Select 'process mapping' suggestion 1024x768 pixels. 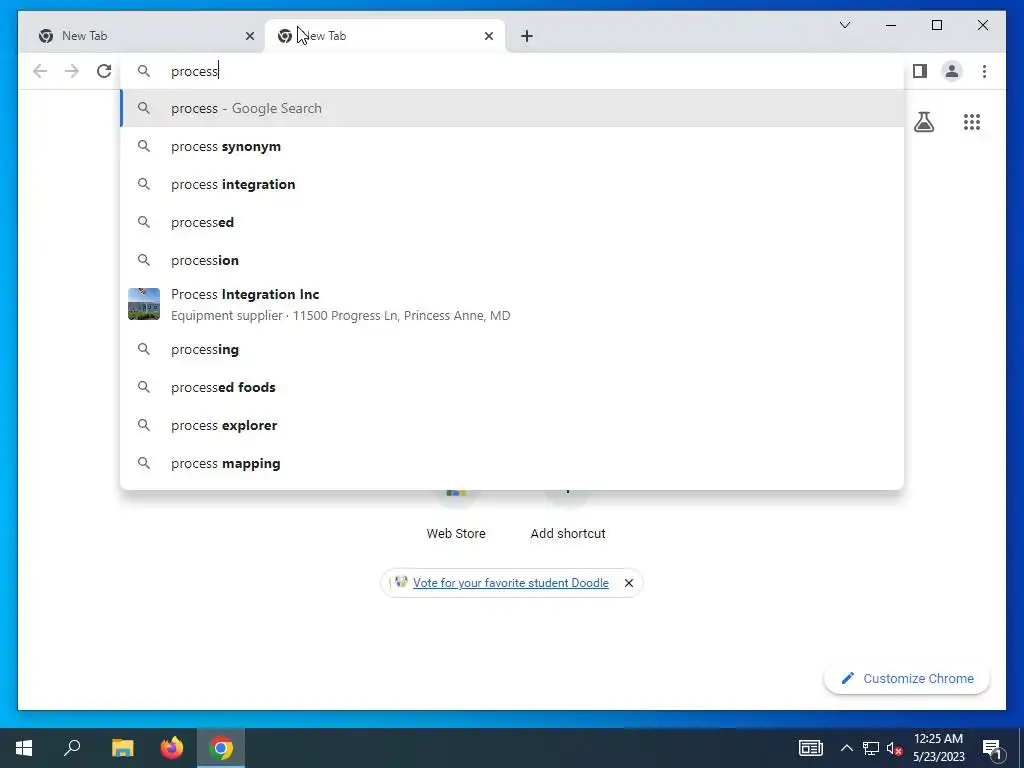pos(513,463)
